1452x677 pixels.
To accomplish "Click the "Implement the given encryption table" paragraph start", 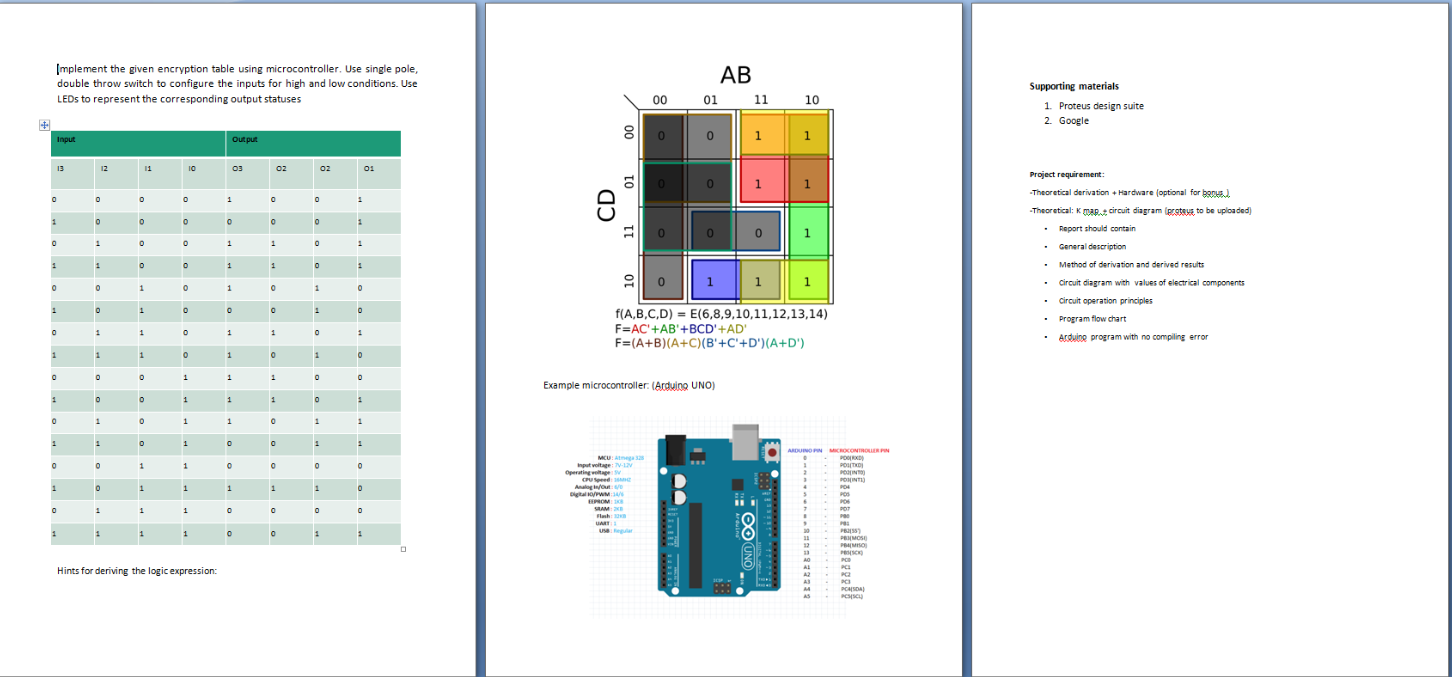I will (x=238, y=84).
